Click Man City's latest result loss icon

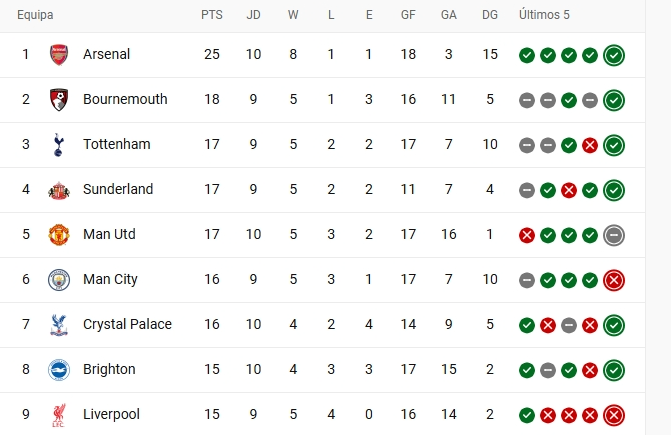pos(614,280)
